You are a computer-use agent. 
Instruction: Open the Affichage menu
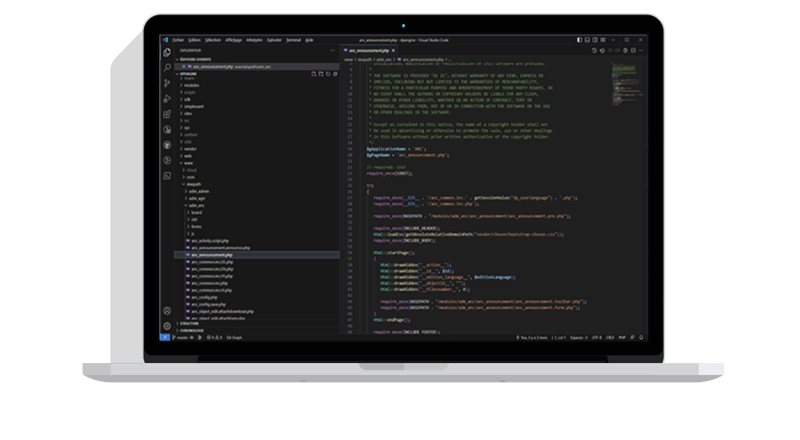(x=233, y=40)
